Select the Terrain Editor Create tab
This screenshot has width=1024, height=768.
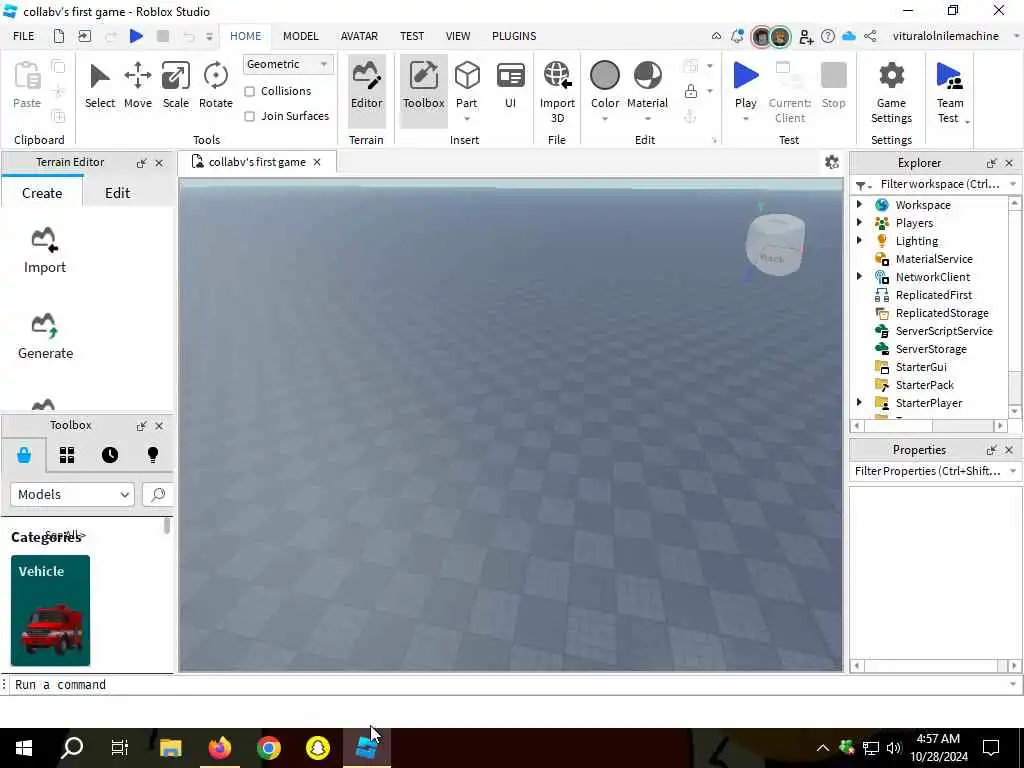pos(42,193)
